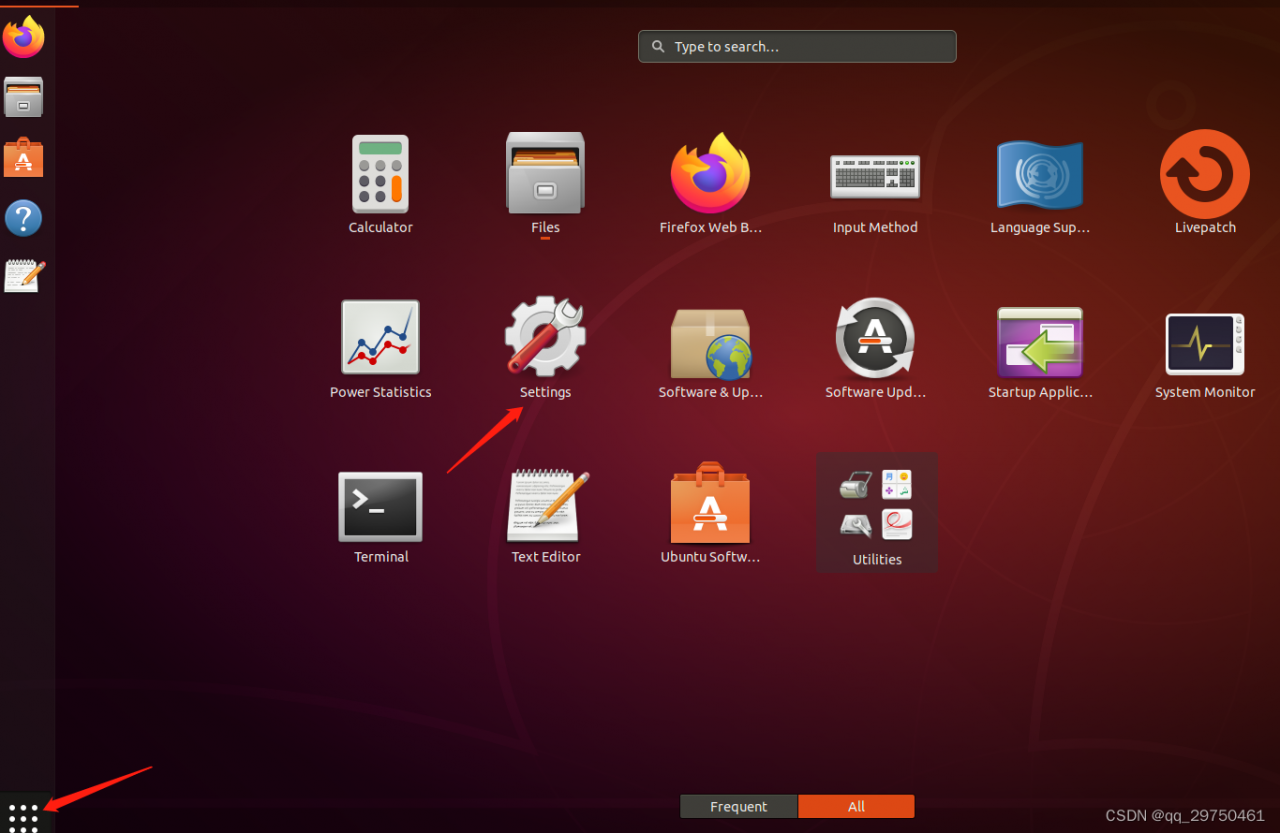Launch Software Updater
Image resolution: width=1280 pixels, height=833 pixels.
coord(875,338)
